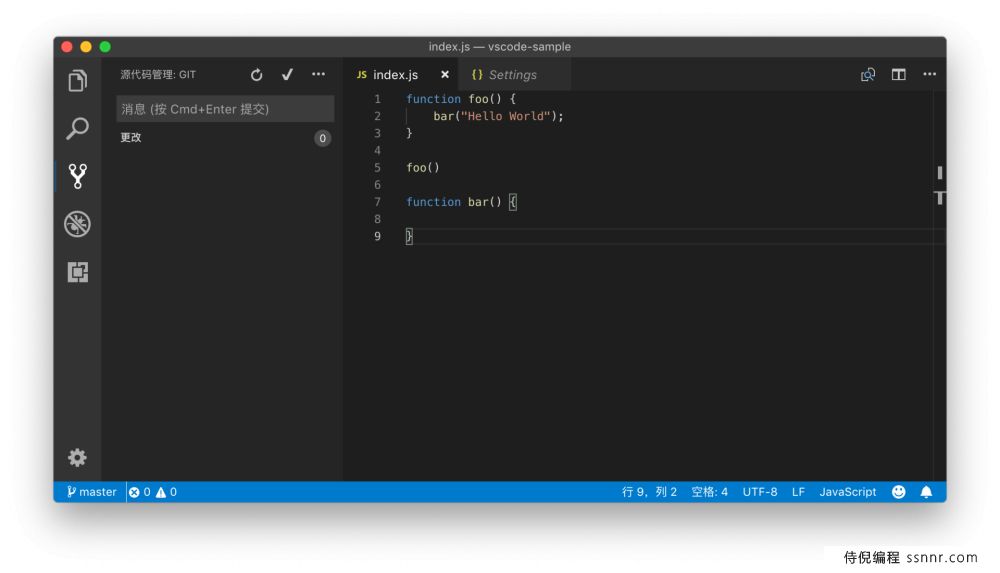Click the master branch indicator

click(92, 492)
